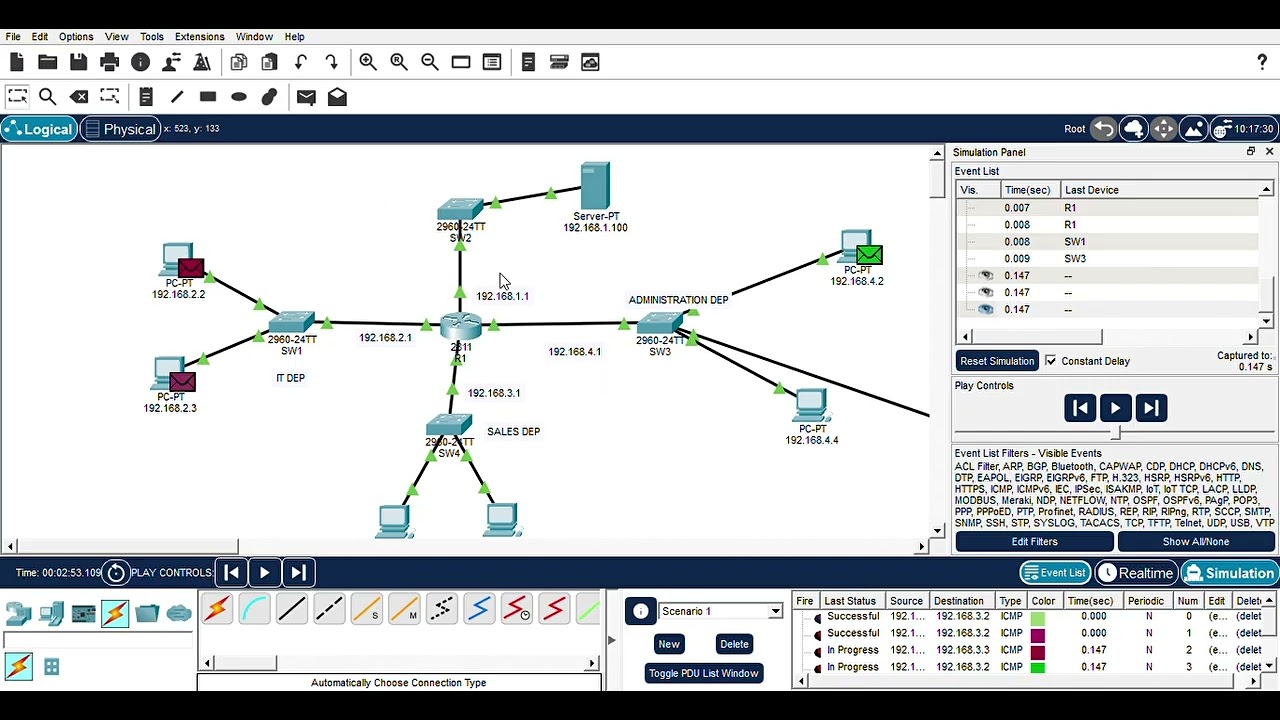This screenshot has height=720, width=1280.
Task: Select the Delete tool
Action: (79, 97)
